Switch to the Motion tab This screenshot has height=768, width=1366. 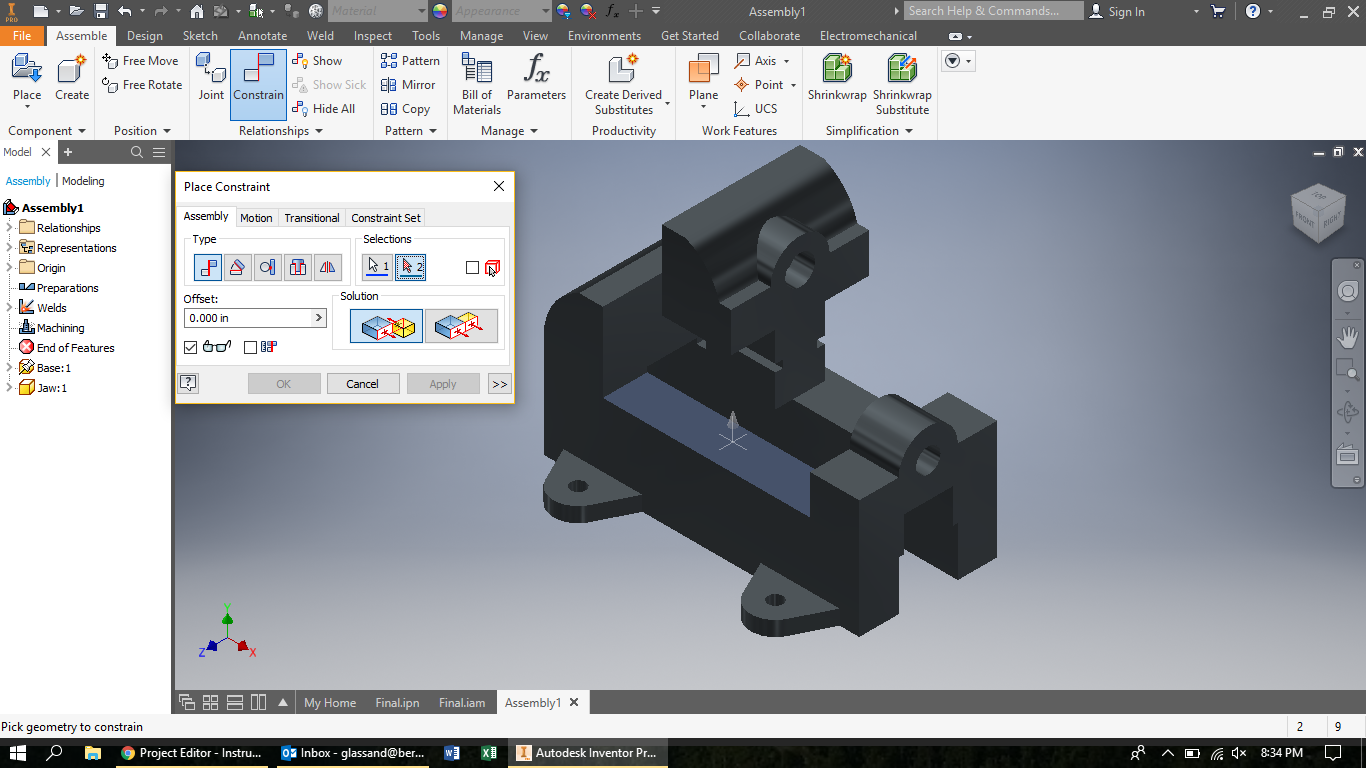tap(256, 217)
